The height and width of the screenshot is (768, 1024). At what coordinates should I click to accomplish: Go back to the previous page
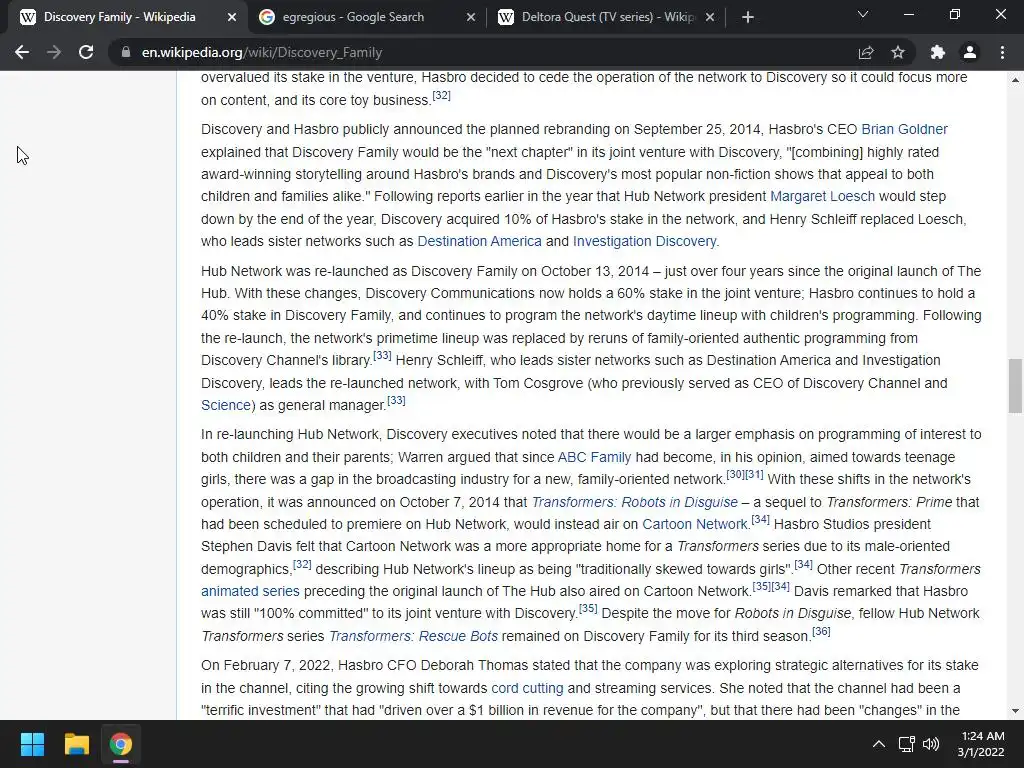22,52
